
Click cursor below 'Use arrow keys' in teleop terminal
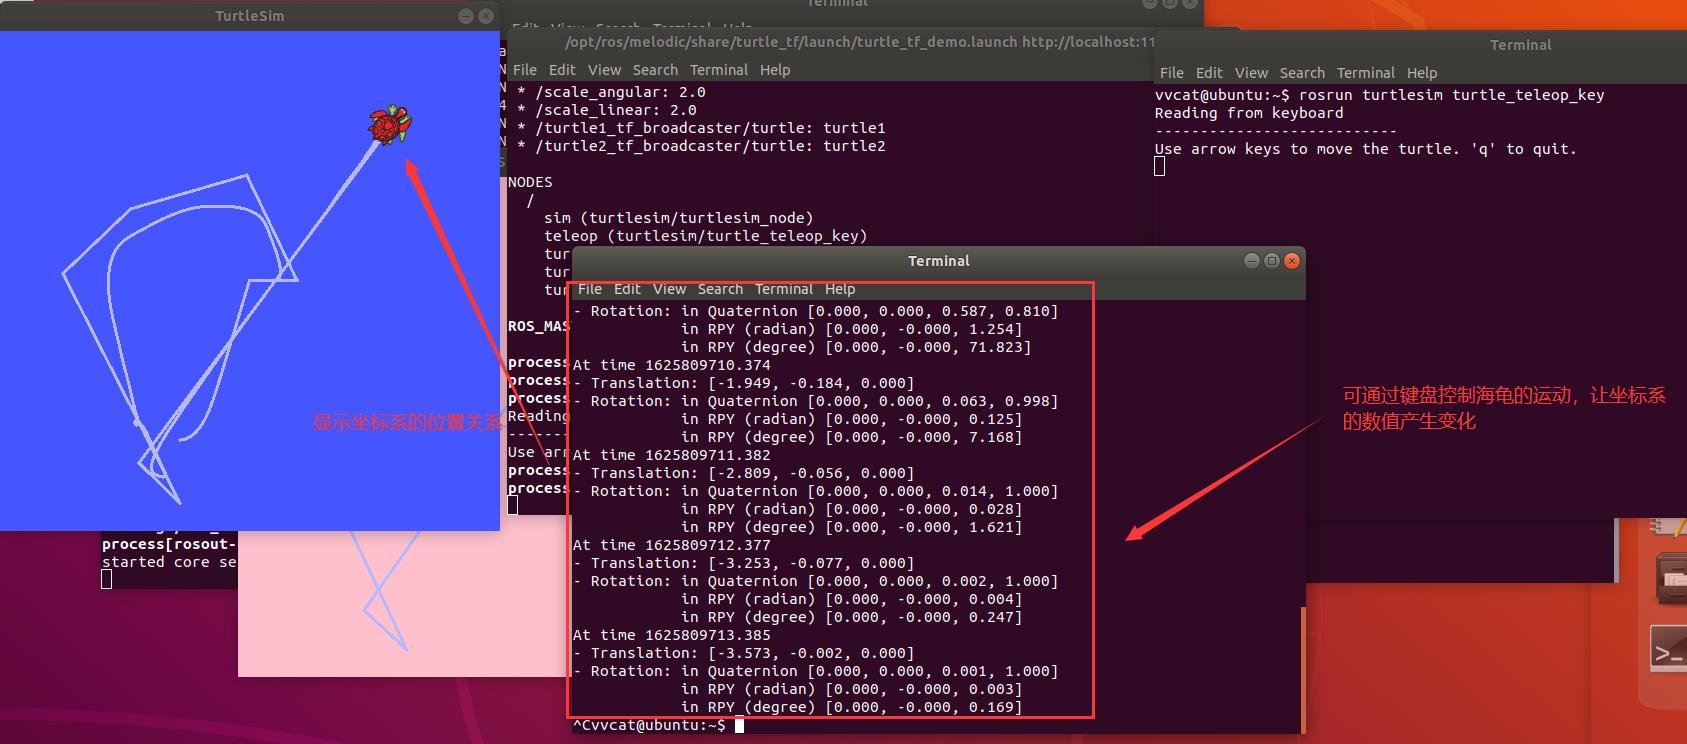point(1160,167)
